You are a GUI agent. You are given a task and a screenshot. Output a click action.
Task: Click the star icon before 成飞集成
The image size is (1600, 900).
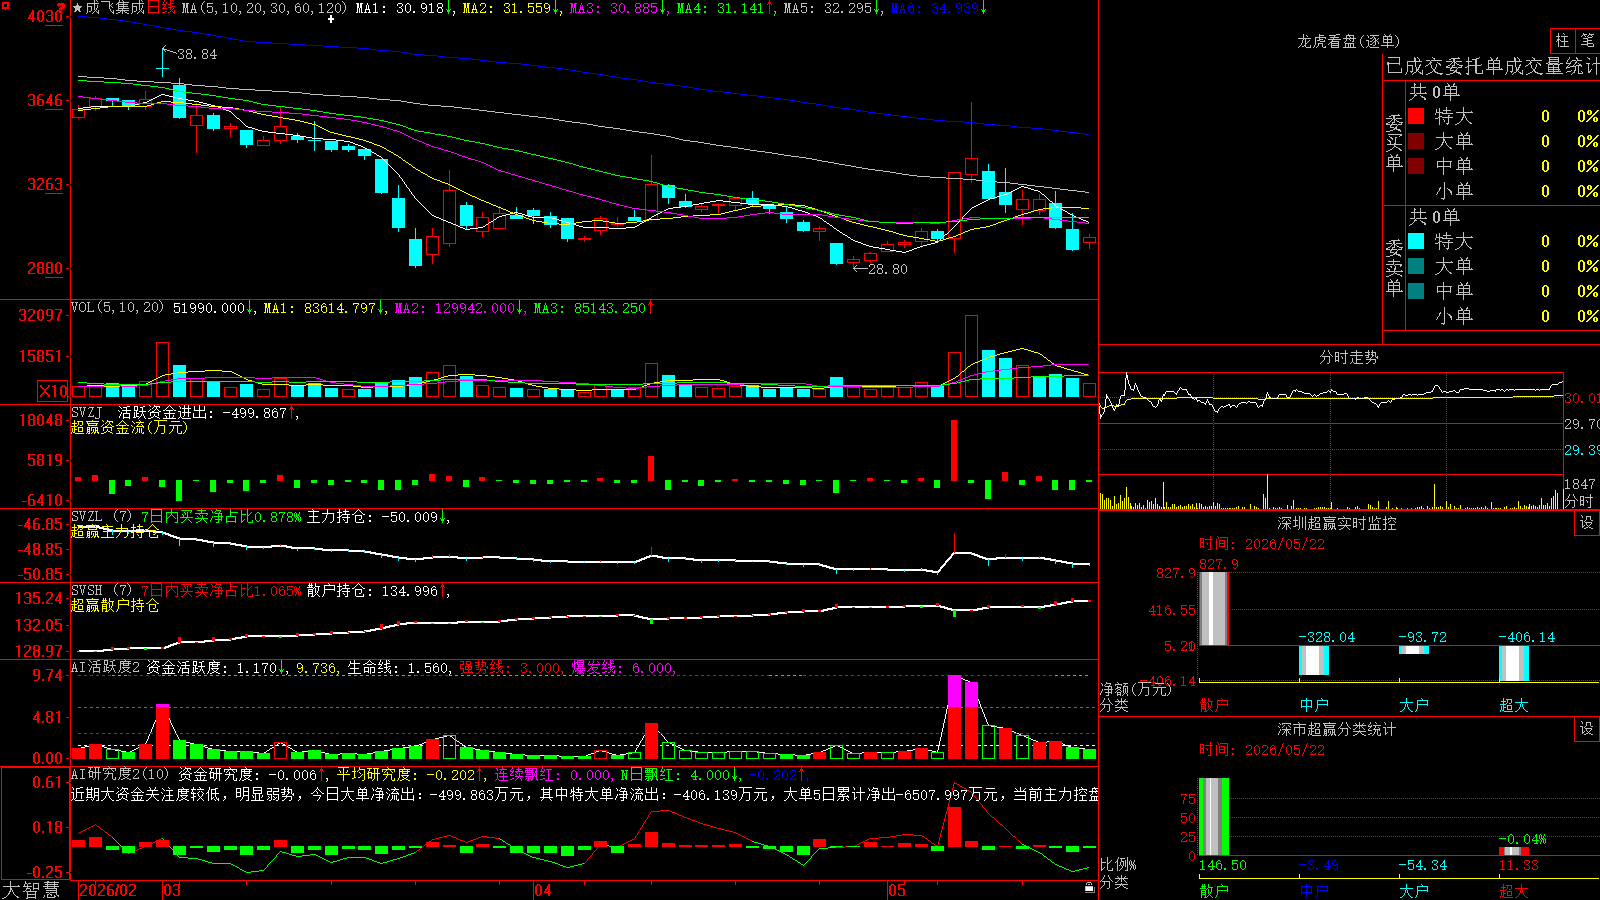coord(77,8)
